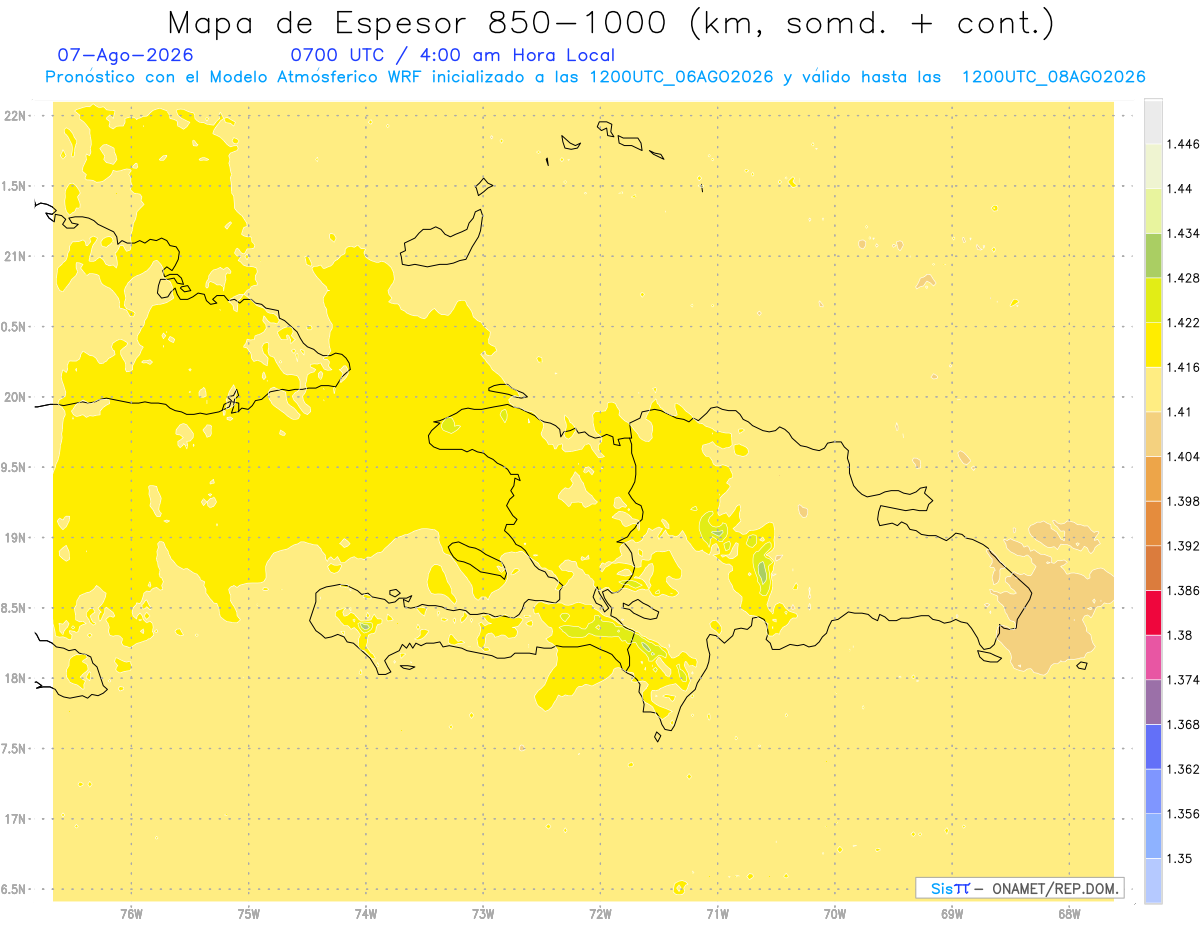This screenshot has width=1200, height=927.
Task: Click the time label '0700 UTC / 4:00 am Hora Local'
Action: point(453,55)
